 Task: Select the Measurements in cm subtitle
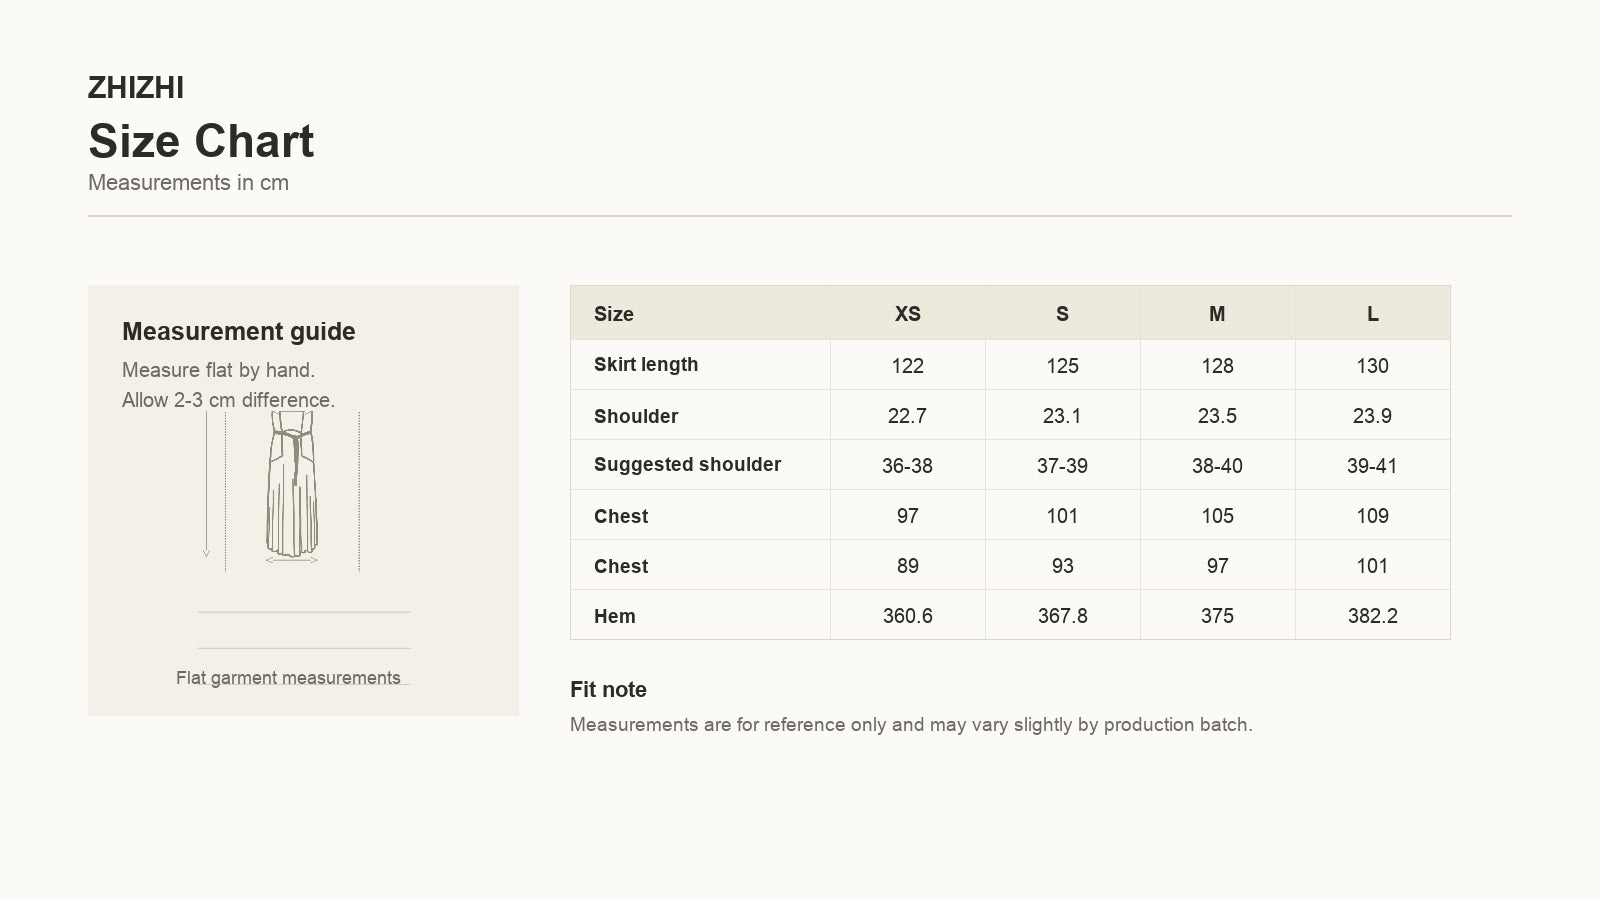[188, 183]
